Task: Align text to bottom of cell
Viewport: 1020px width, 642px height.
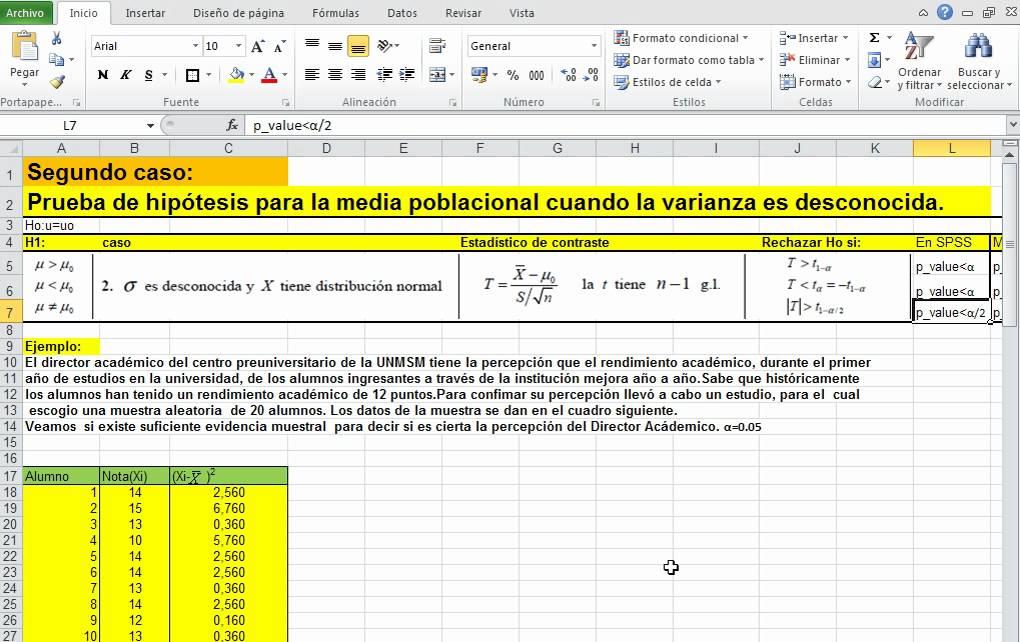Action: coord(358,46)
